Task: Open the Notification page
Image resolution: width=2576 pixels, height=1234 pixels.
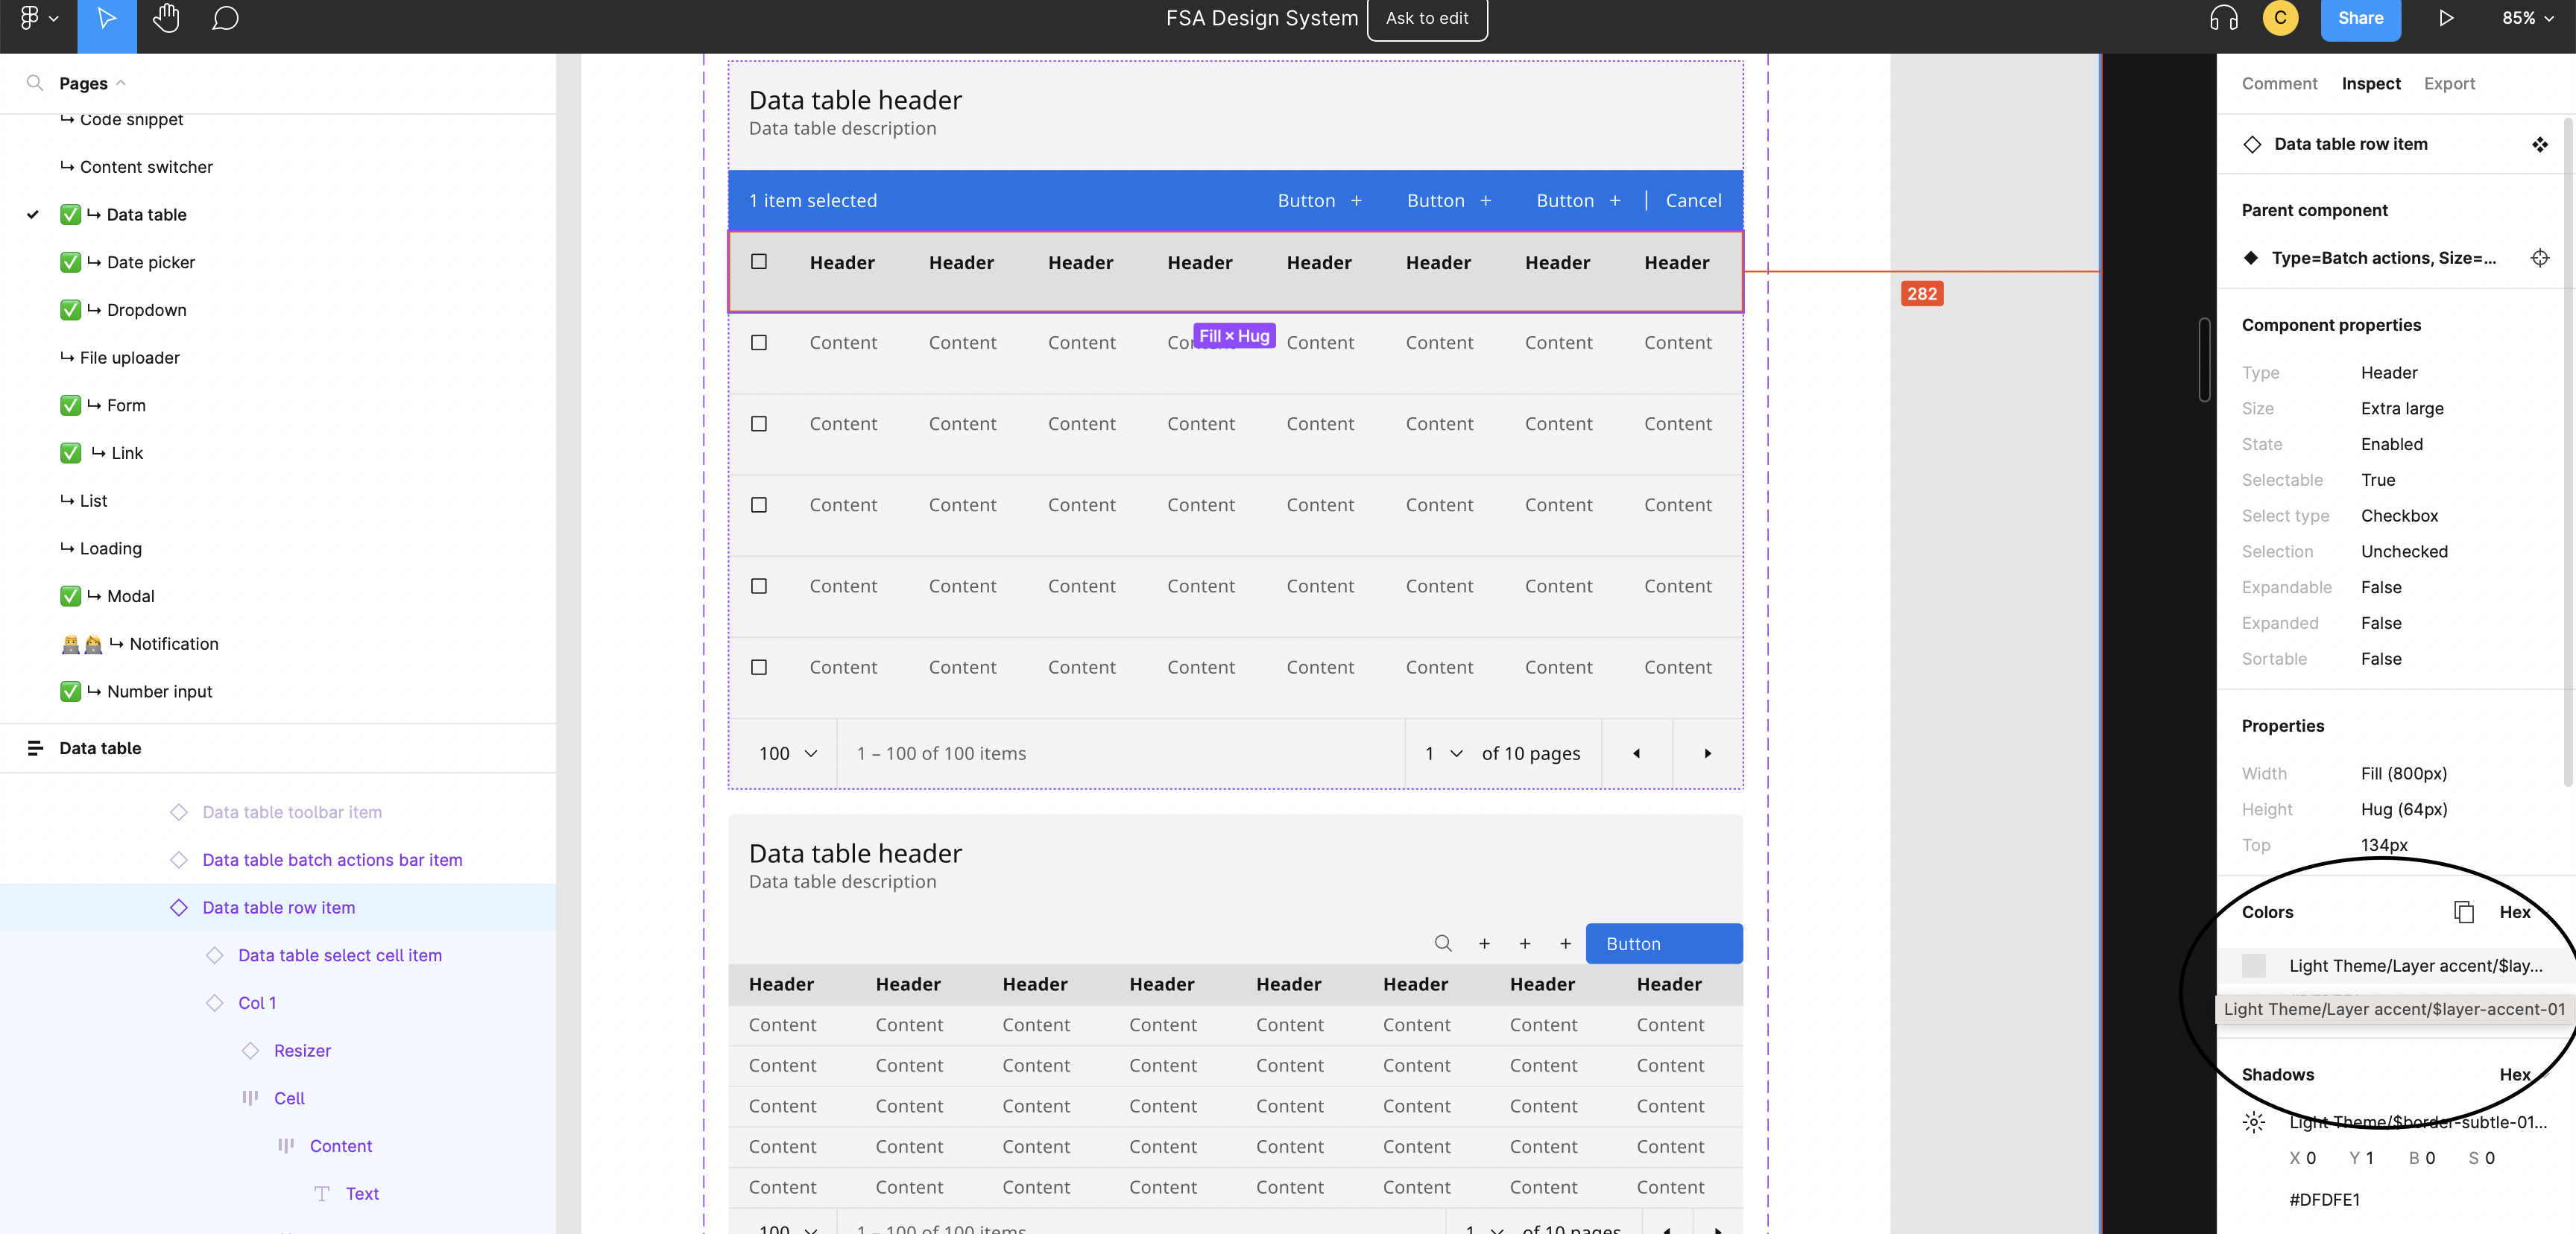Action: pyautogui.click(x=173, y=643)
